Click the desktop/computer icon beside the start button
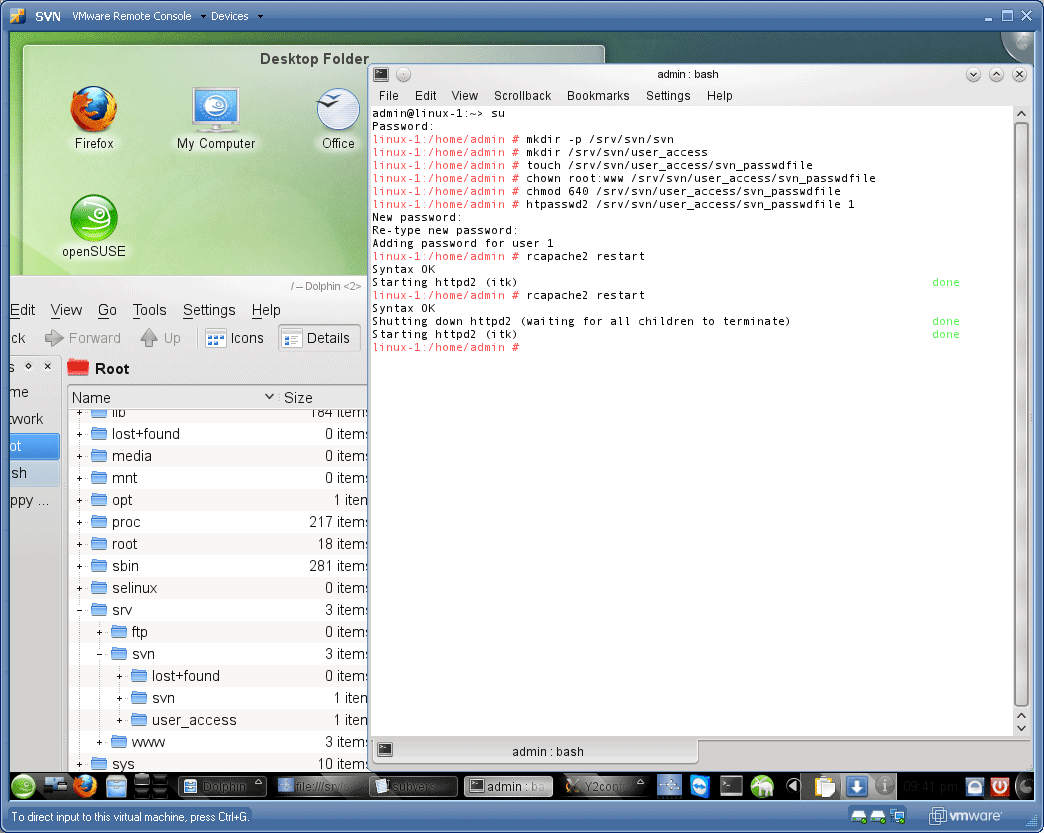Viewport: 1044px width, 833px height. tap(55, 786)
